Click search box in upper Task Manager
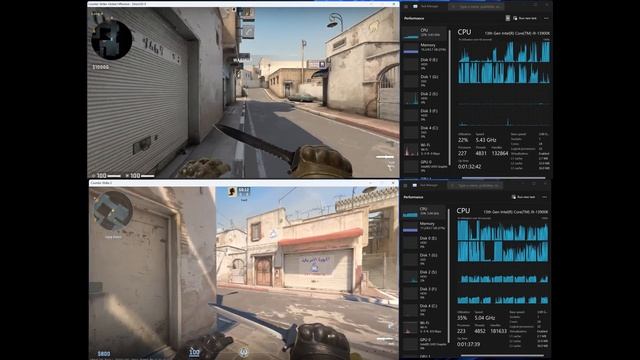Viewport: 640px width, 360px height. tap(476, 7)
